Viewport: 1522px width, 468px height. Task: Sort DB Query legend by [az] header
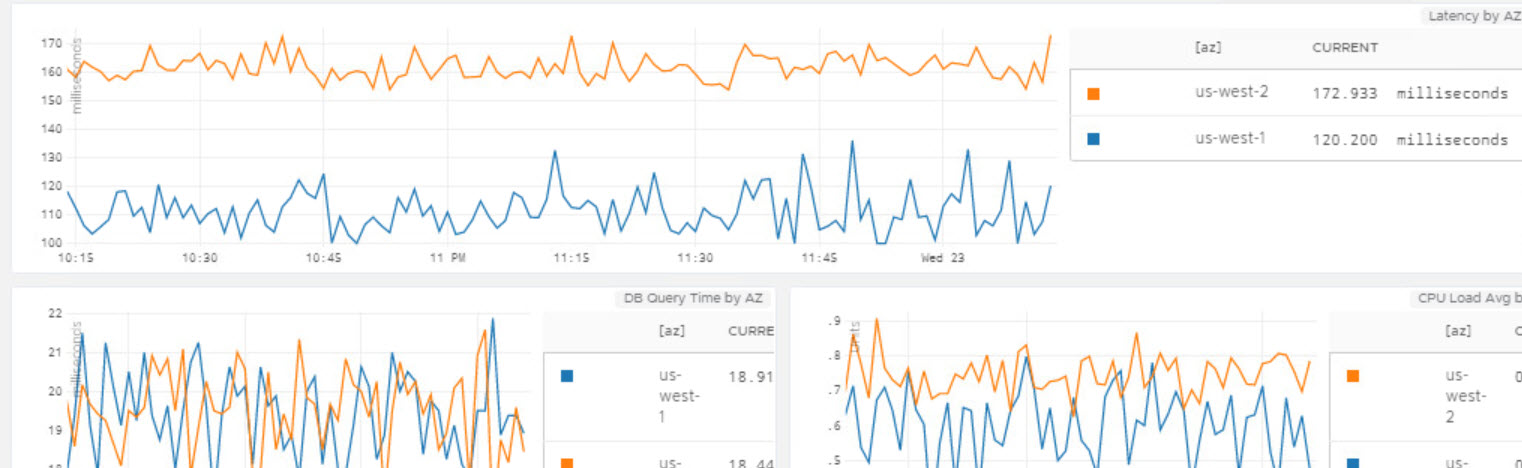click(x=672, y=331)
